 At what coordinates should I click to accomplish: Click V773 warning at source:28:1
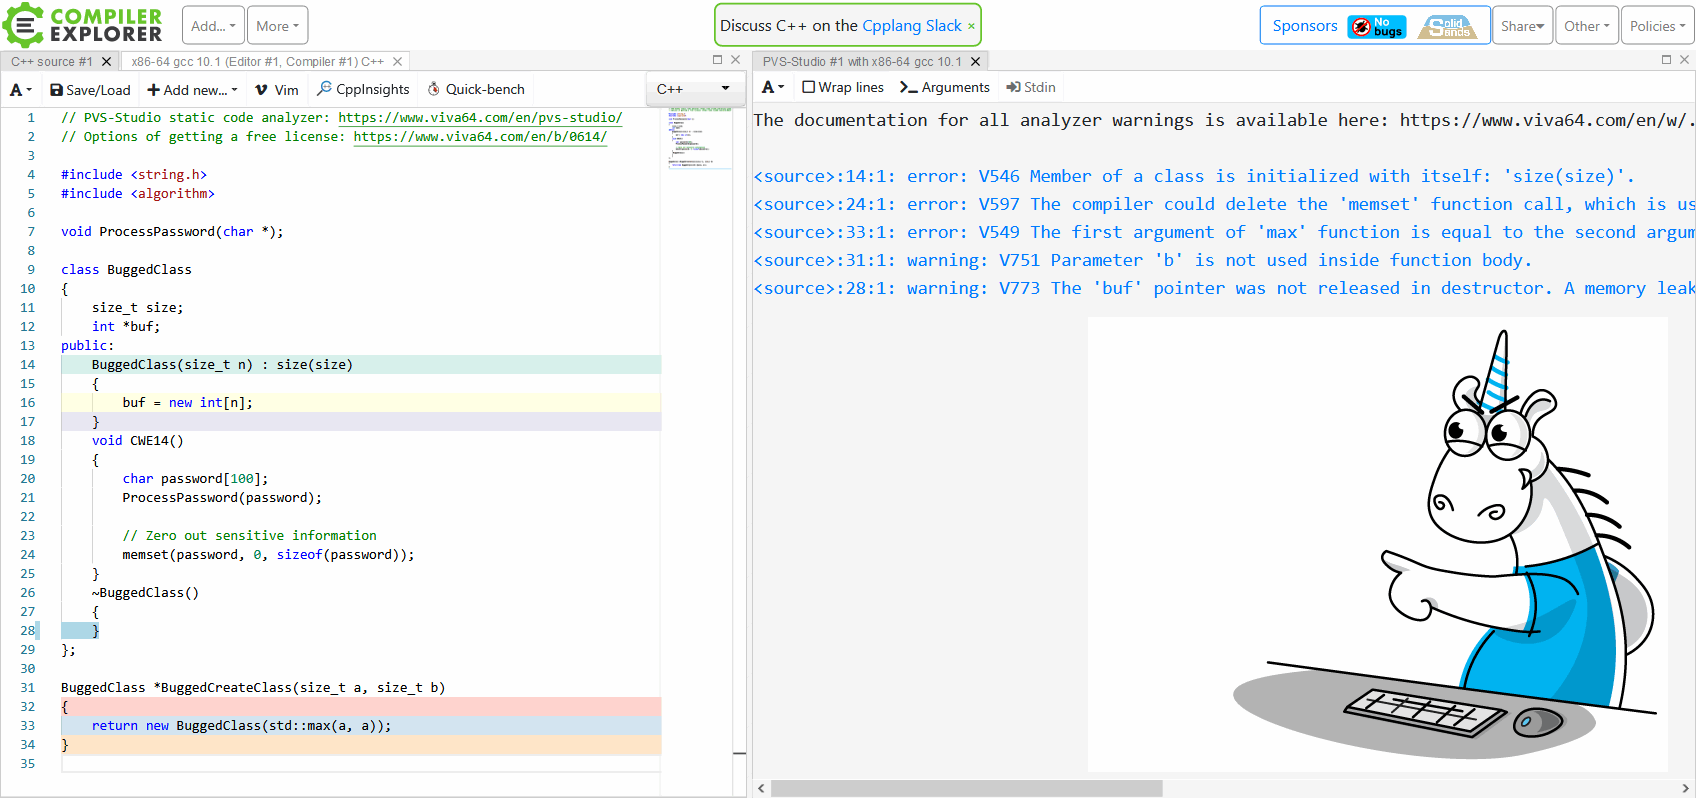click(x=1224, y=288)
